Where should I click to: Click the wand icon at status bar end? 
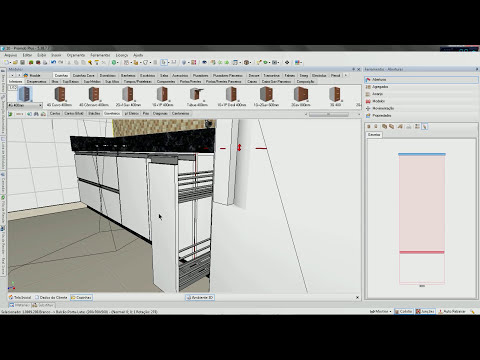473,311
